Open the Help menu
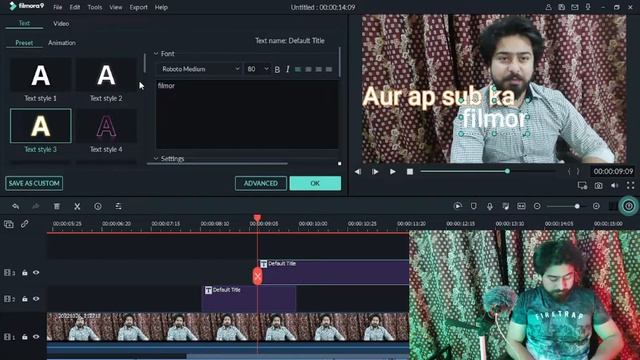 161,7
